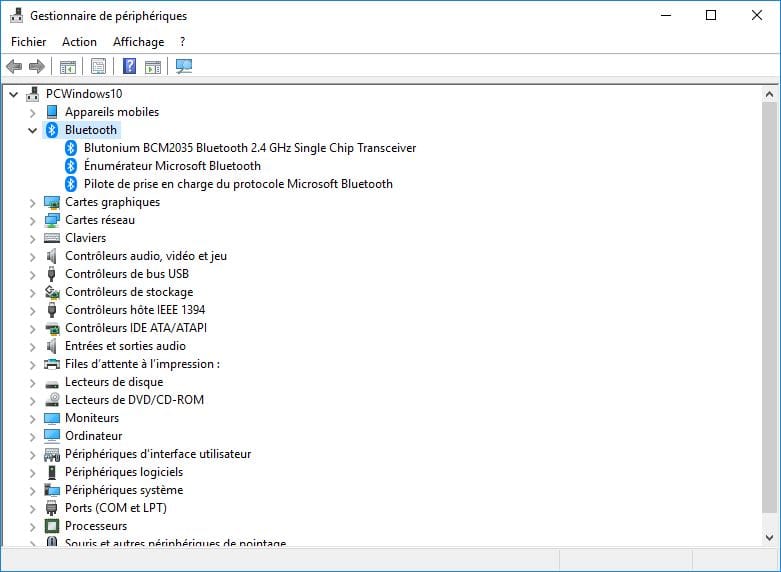Click the Blutonium BCM2035 Bluetooth icon

71,148
